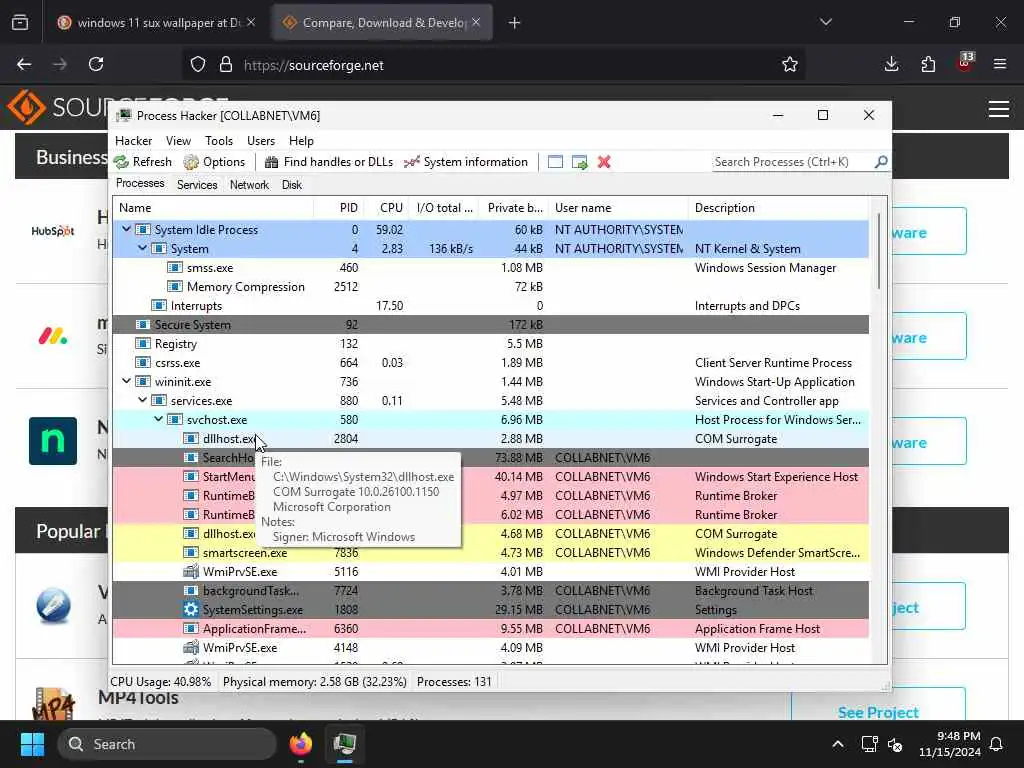This screenshot has height=768, width=1024.
Task: Select the Secure System process icon
Action: (x=142, y=324)
